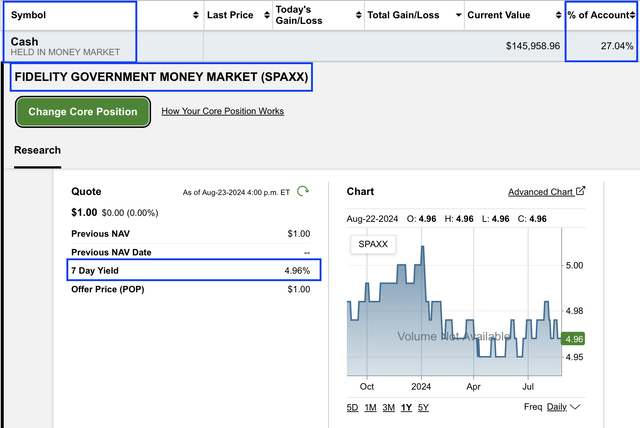
Task: Select the 5D chart range
Action: 353,407
